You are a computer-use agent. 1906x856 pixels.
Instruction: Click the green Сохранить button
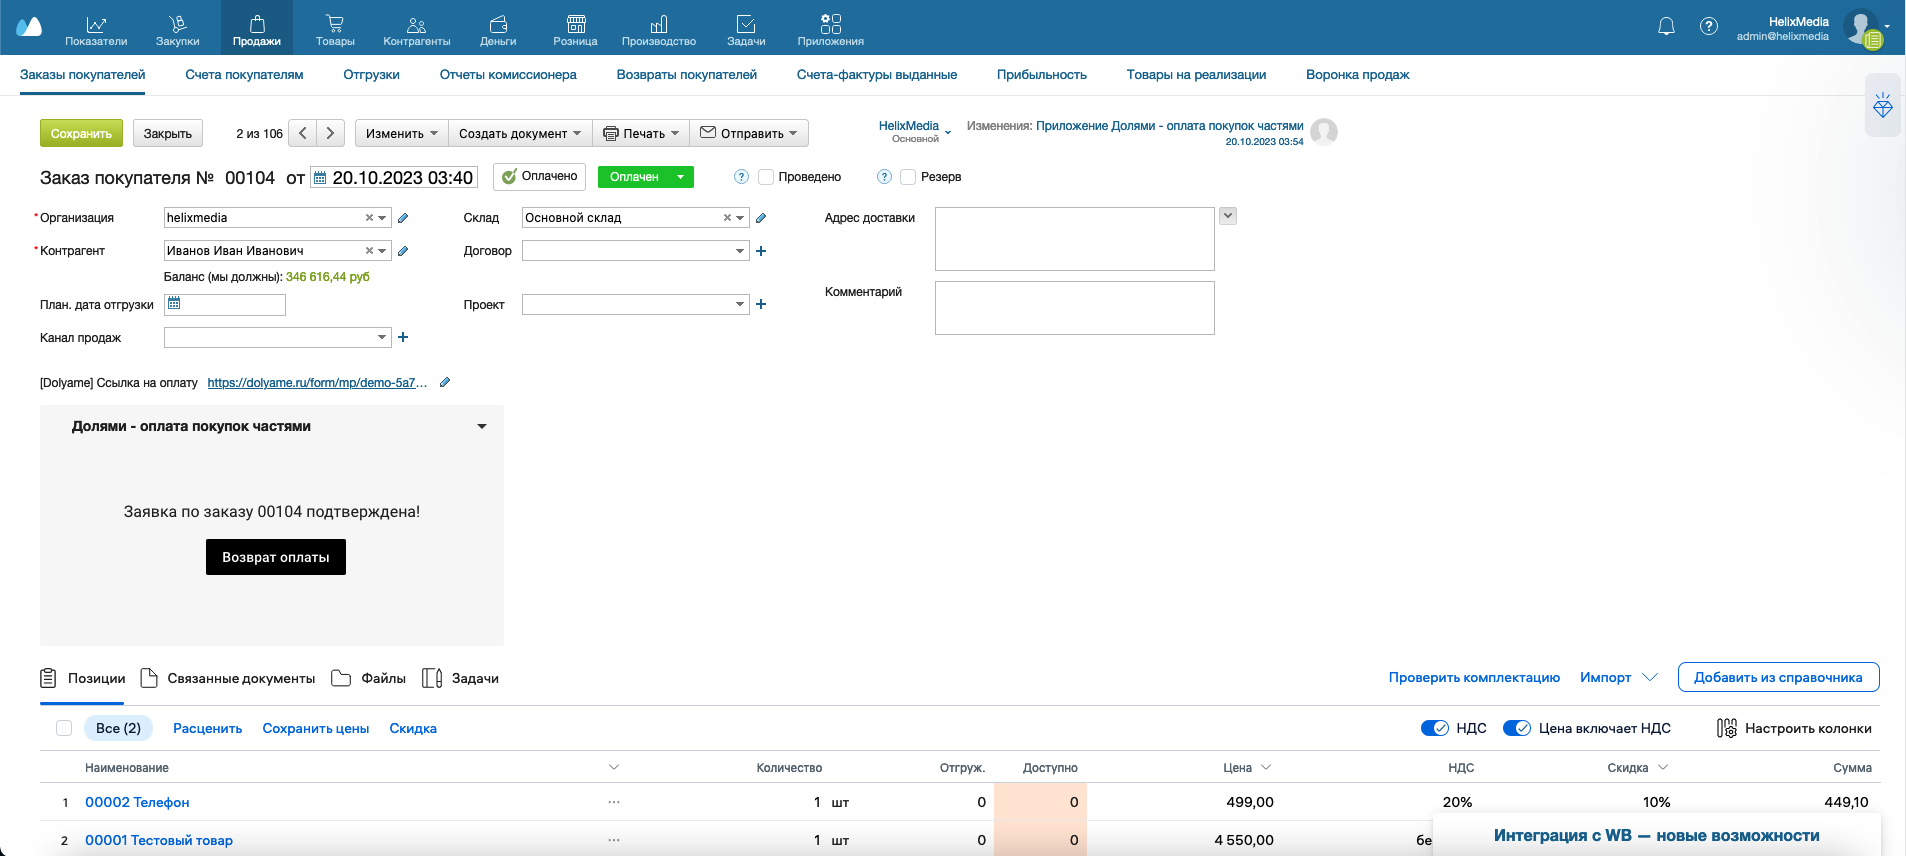(81, 133)
